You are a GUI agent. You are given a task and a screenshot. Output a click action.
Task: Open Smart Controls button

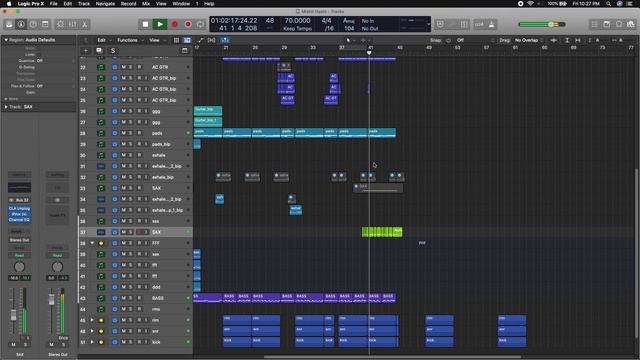click(60, 24)
